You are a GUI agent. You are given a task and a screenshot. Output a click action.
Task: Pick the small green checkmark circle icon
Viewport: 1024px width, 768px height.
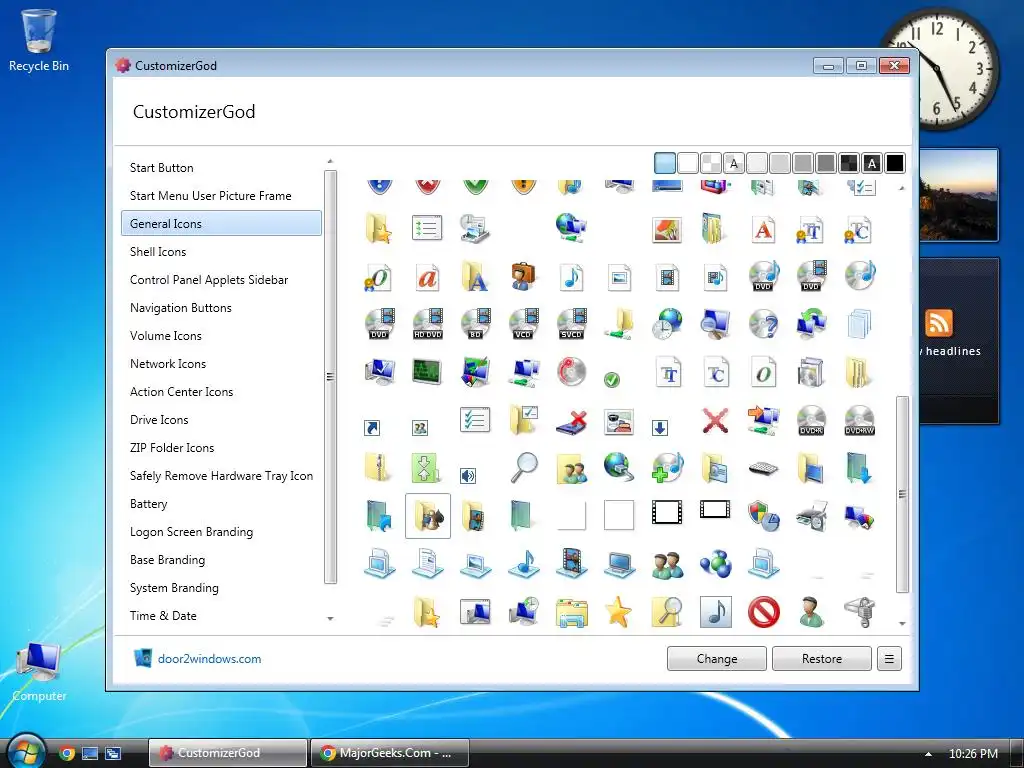click(612, 379)
